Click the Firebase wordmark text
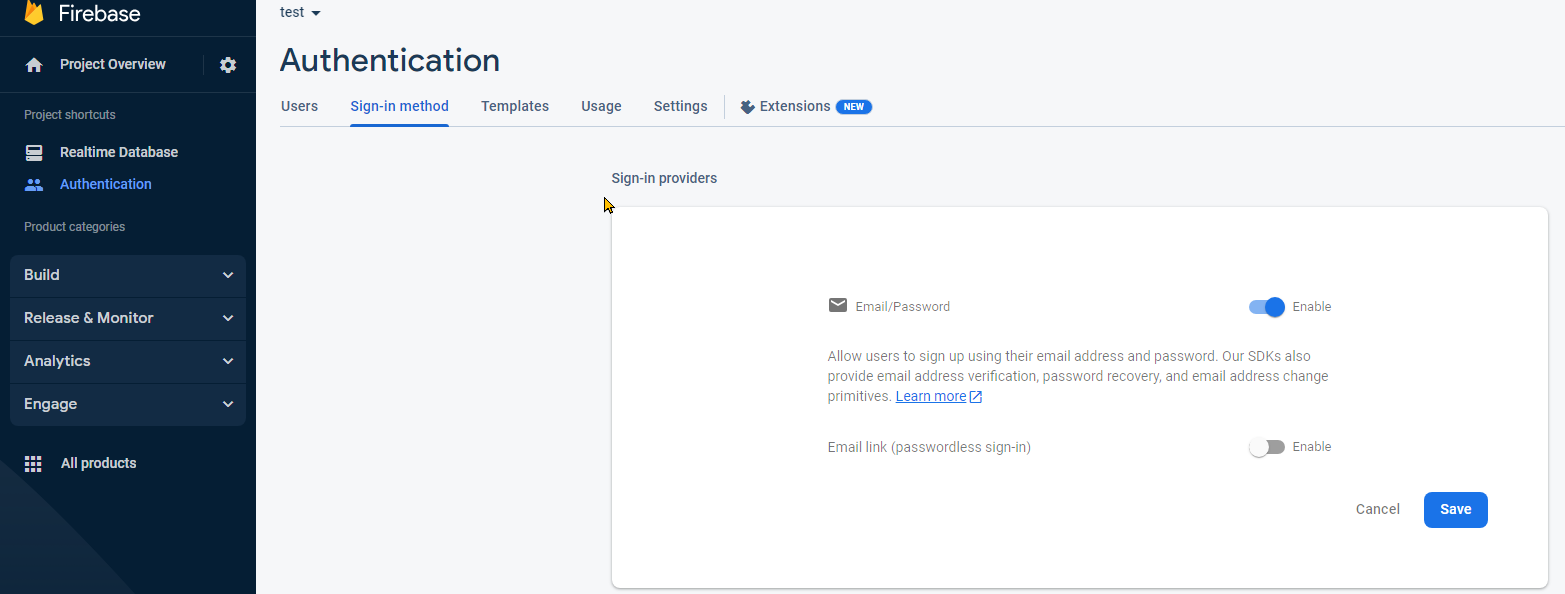 point(99,14)
